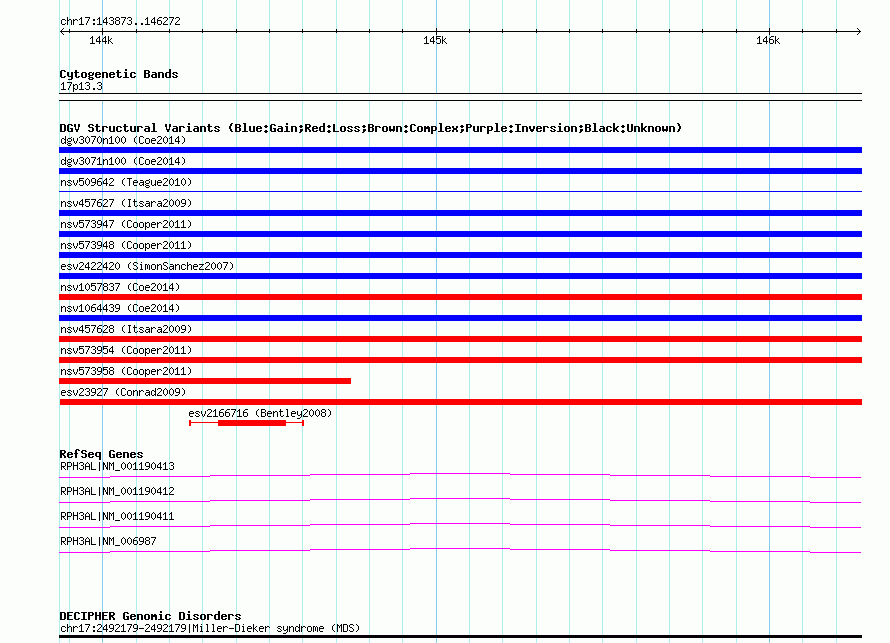Click the blue bar under esv2422420
The image size is (890, 643).
coord(460,276)
